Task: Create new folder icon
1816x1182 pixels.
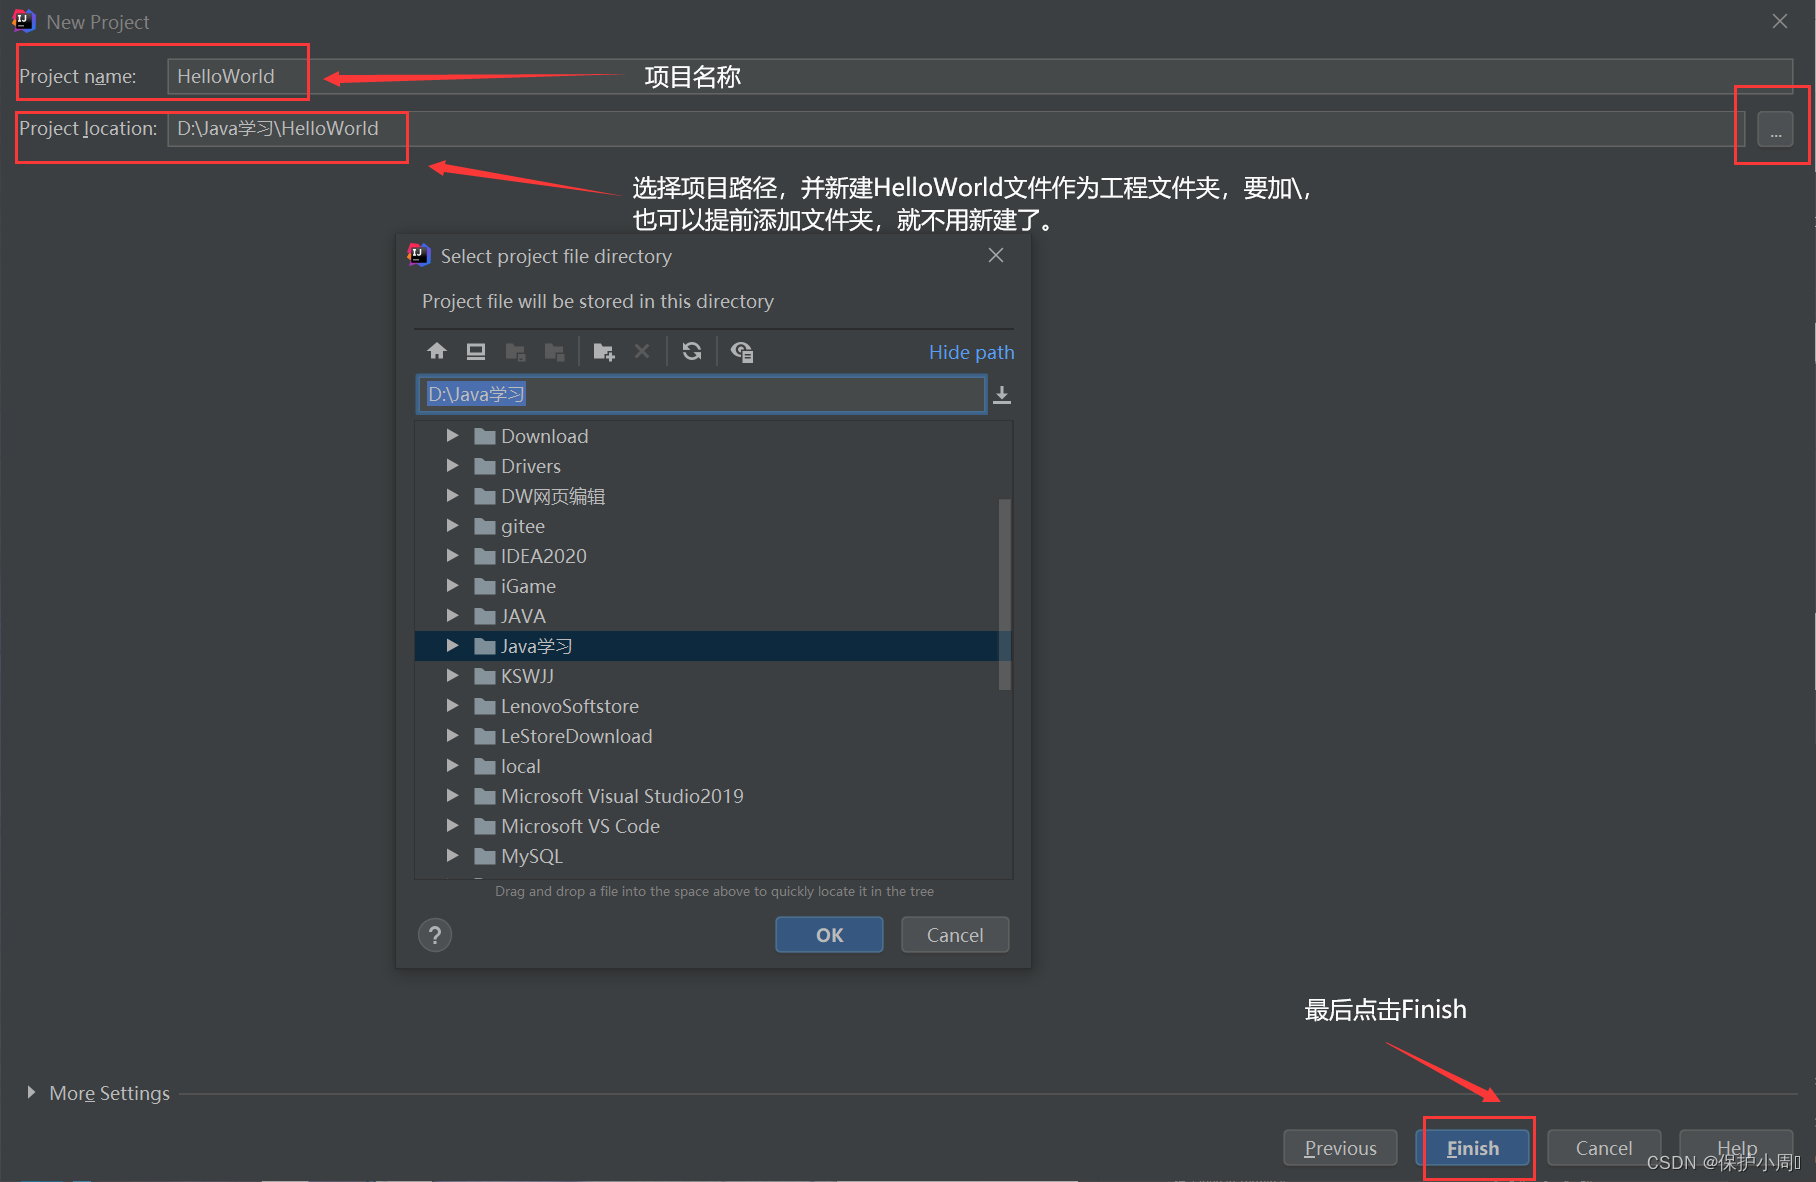Action: 604,351
